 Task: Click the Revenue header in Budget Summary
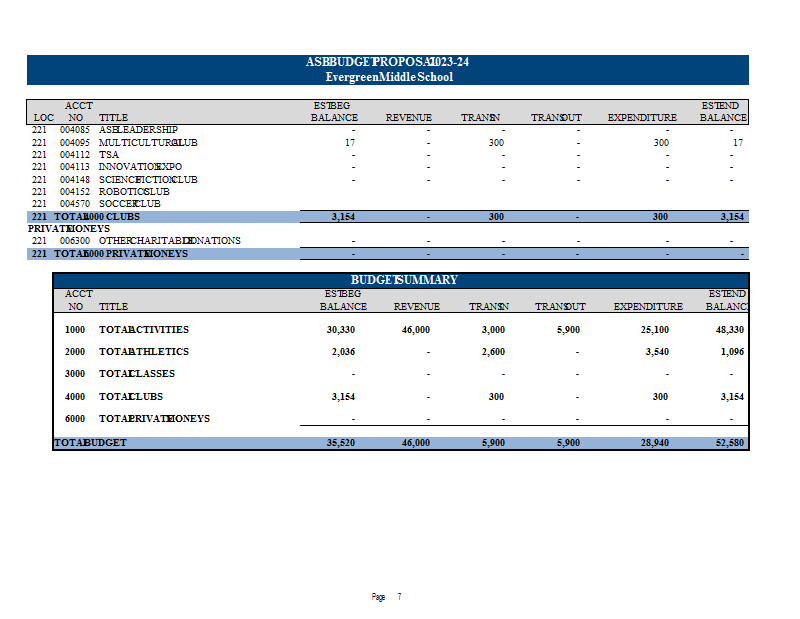417,307
